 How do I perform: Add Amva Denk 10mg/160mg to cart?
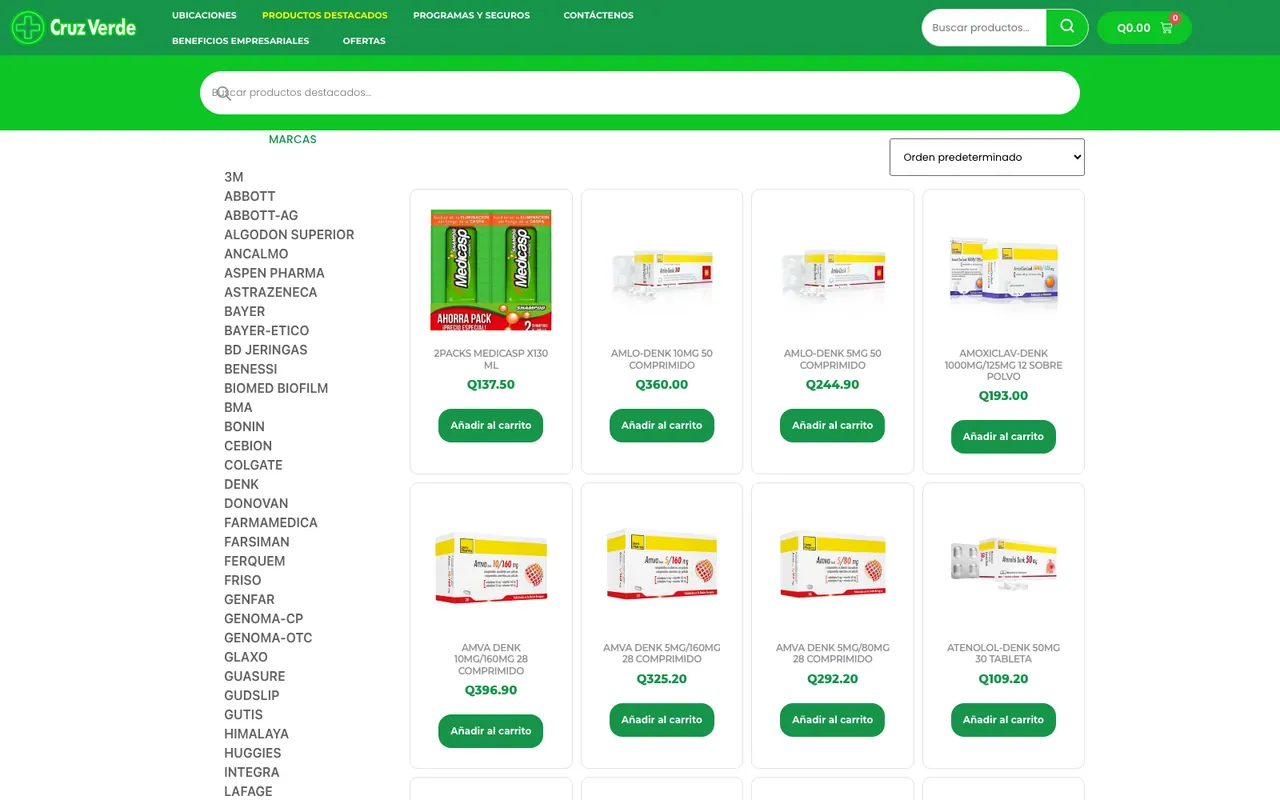pos(491,731)
